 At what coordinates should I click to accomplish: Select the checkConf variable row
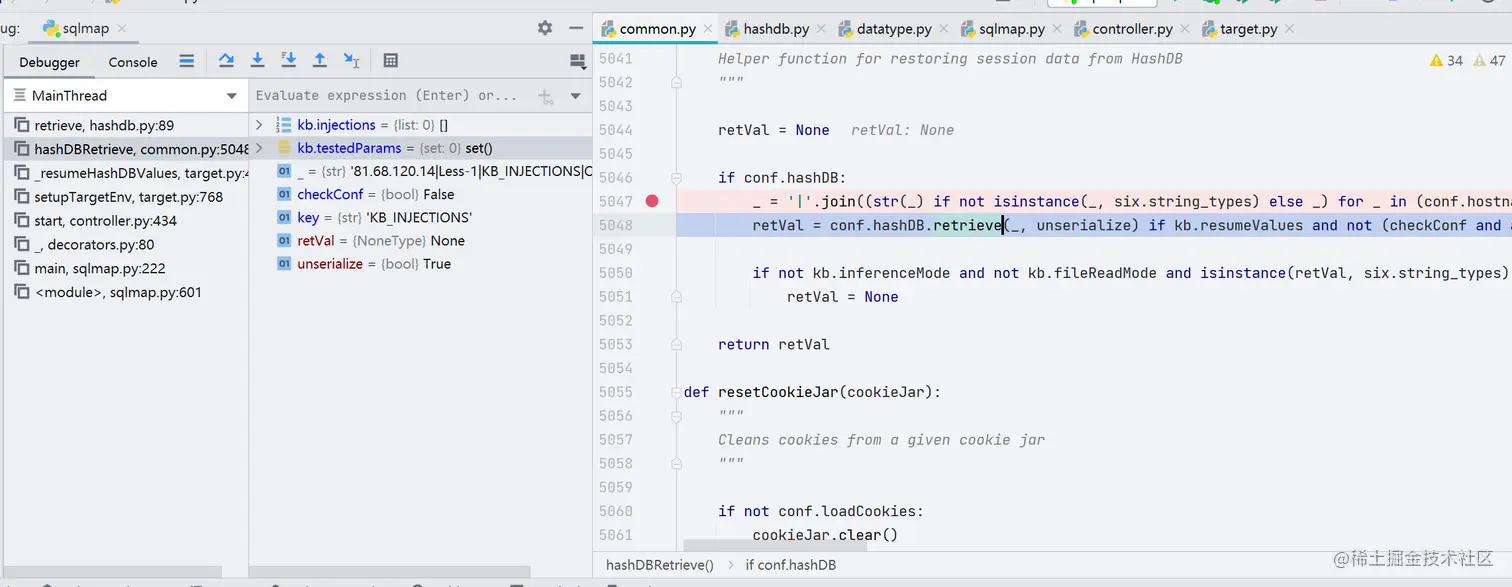point(420,194)
